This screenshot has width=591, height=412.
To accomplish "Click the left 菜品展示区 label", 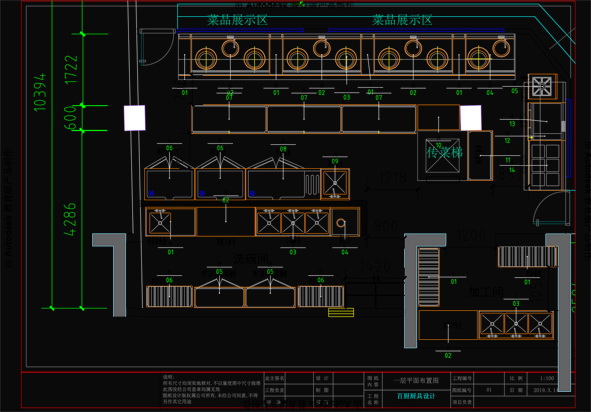I will pyautogui.click(x=237, y=20).
